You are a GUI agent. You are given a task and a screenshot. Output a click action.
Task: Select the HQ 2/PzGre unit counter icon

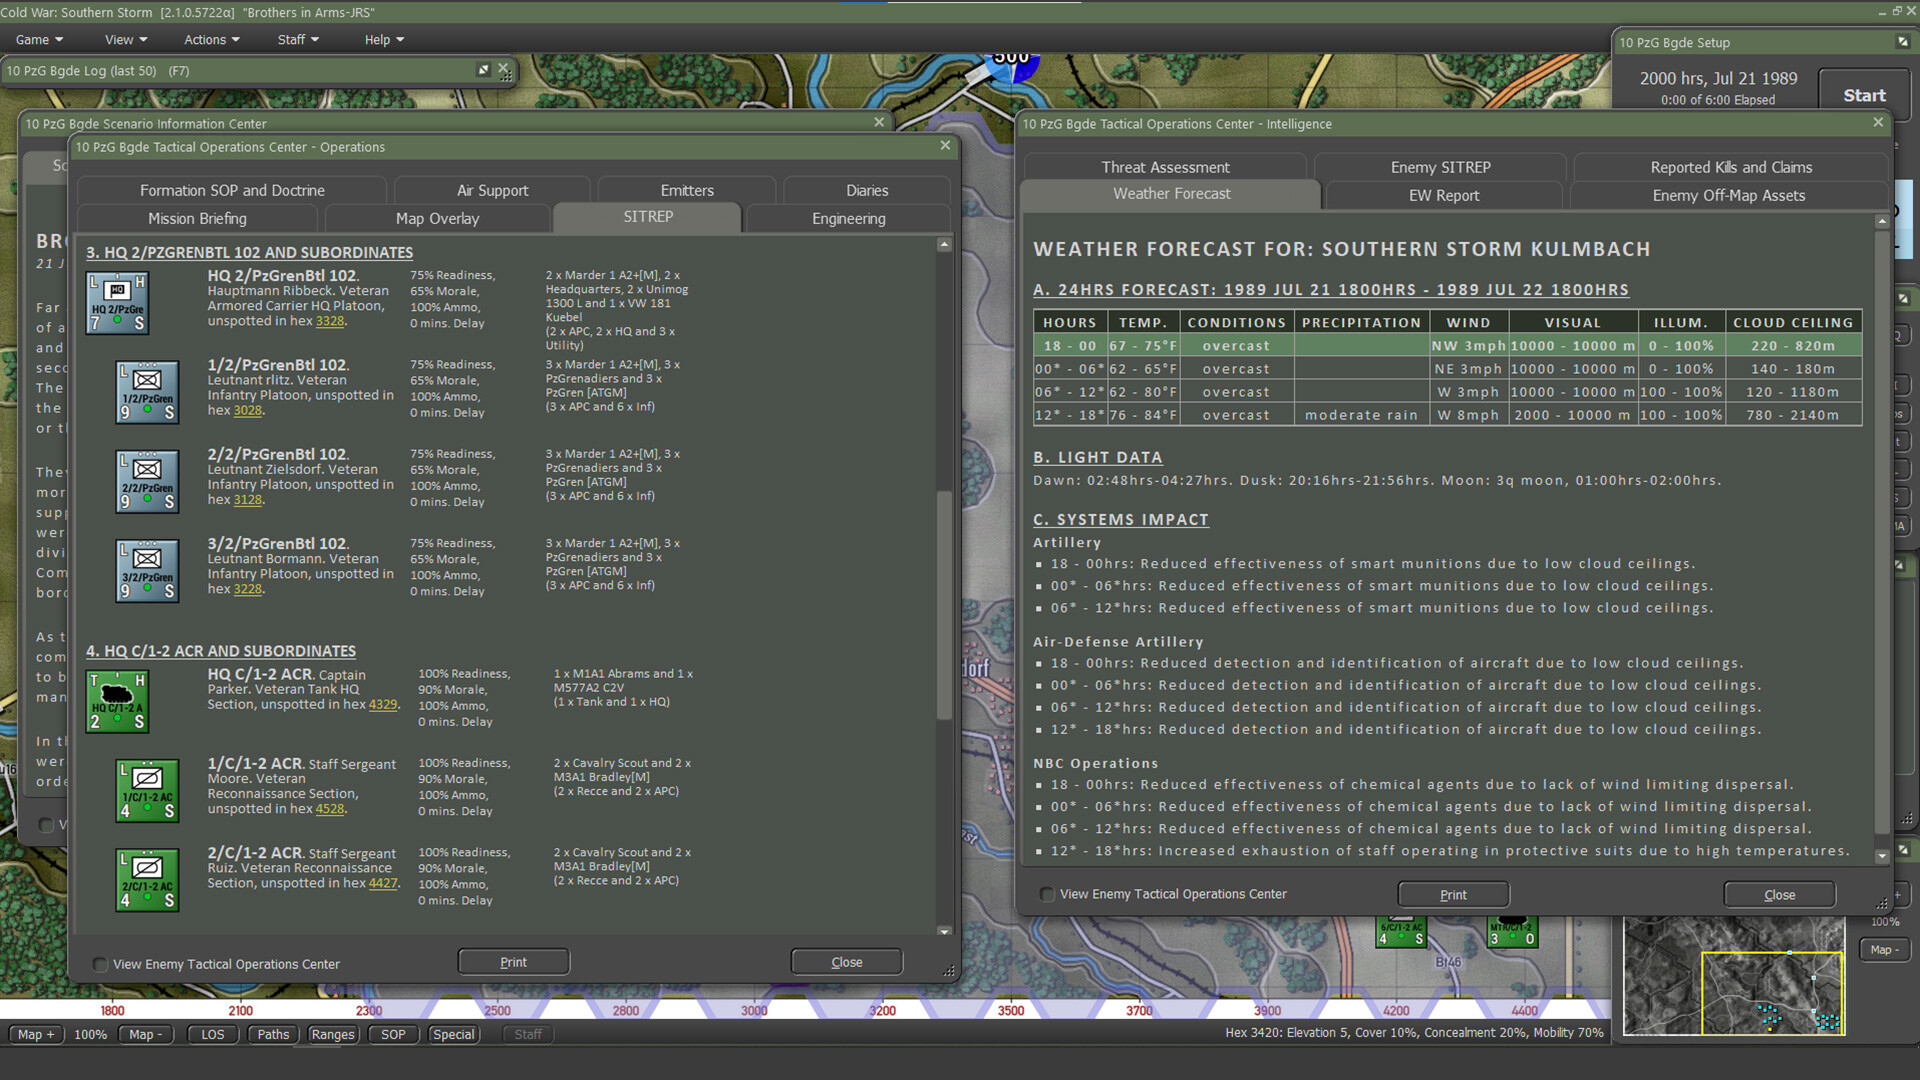pos(117,302)
